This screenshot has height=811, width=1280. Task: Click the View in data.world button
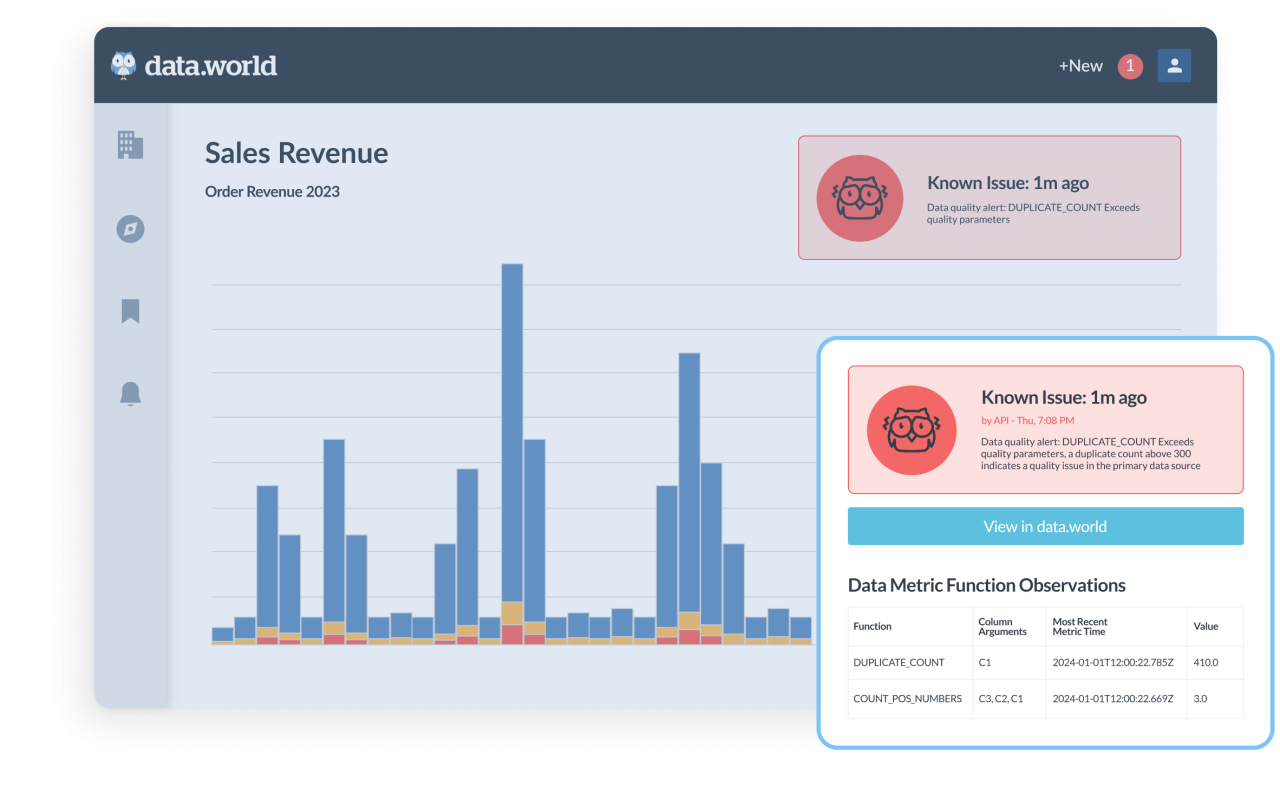click(1045, 526)
